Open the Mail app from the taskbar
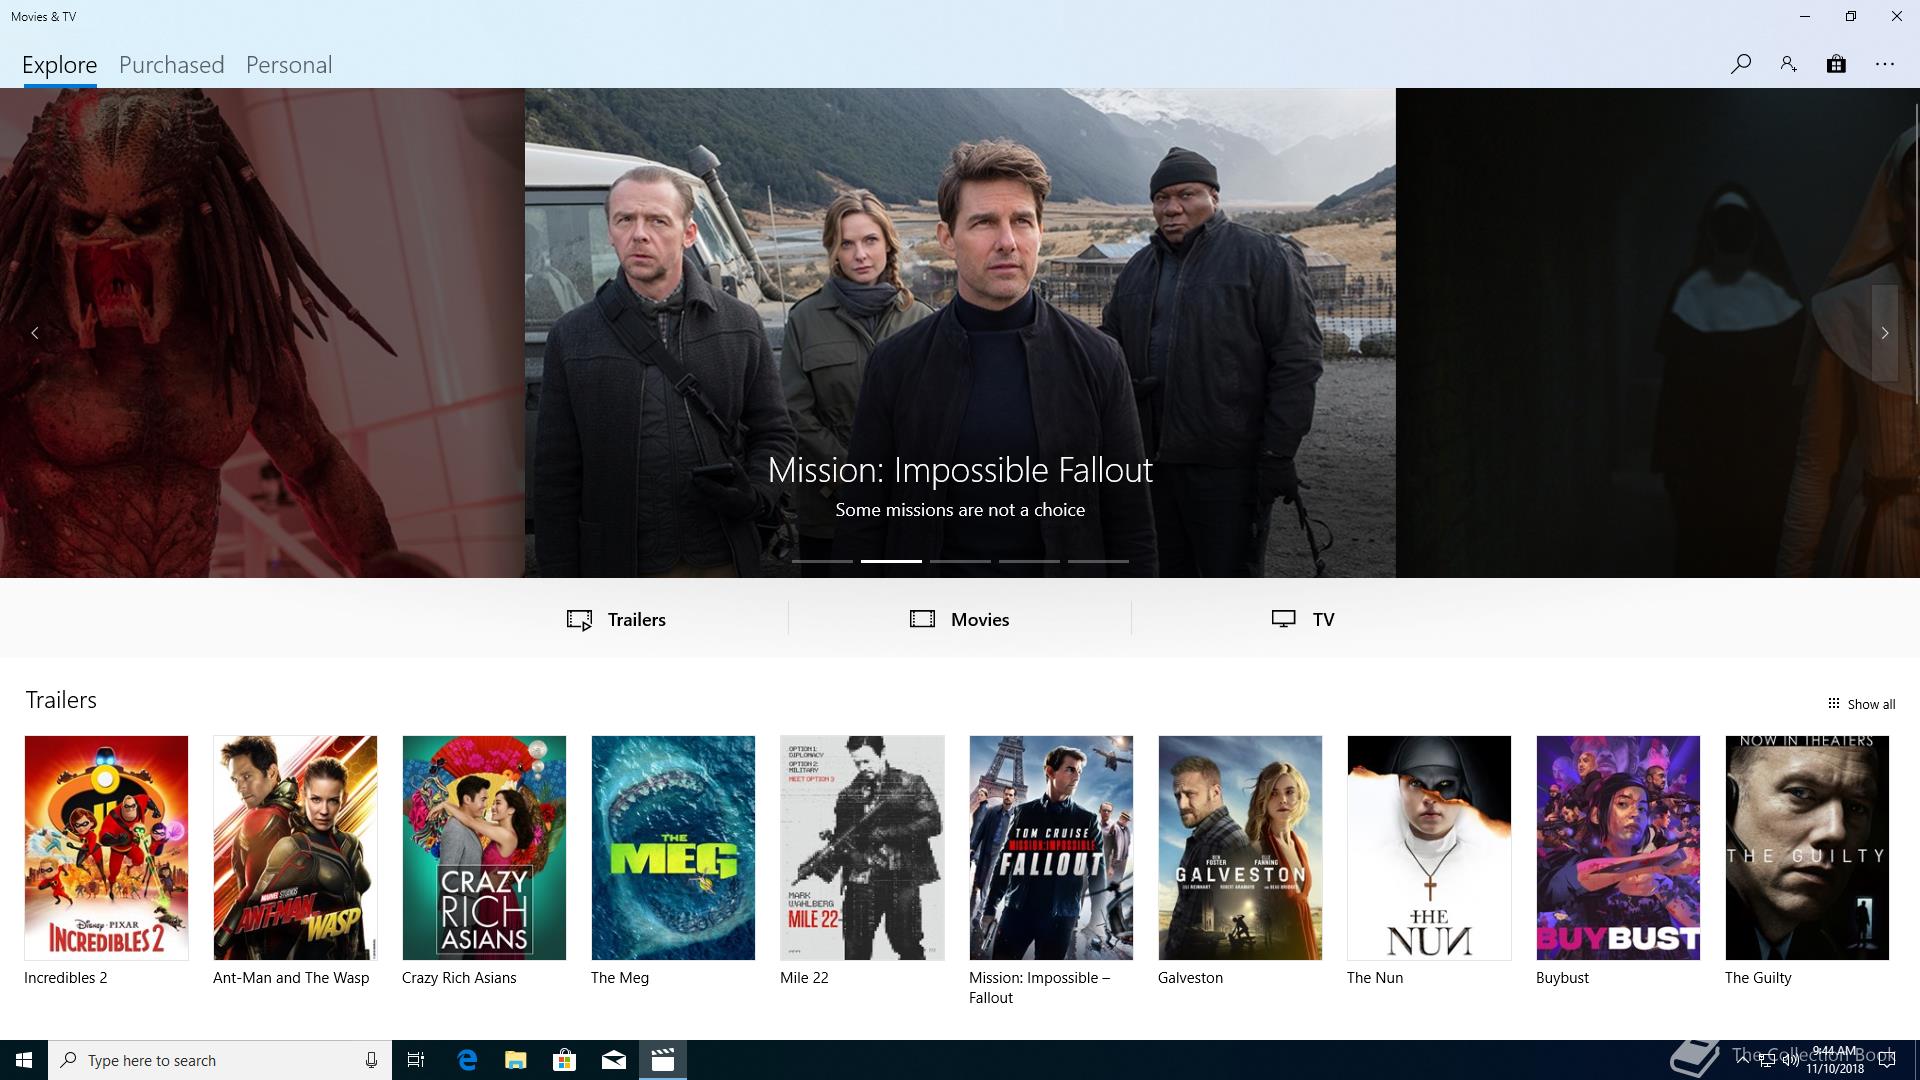Screen dimensions: 1920x1080 [613, 1060]
